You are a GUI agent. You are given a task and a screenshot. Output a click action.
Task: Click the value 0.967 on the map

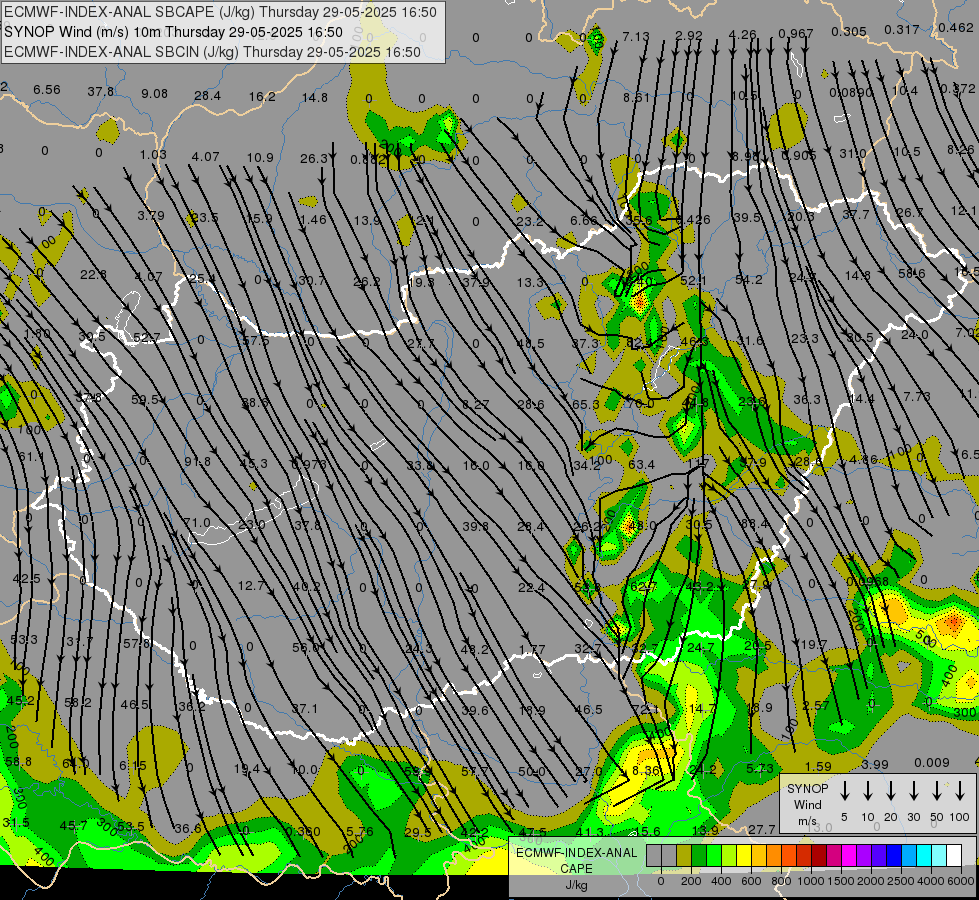pos(795,33)
